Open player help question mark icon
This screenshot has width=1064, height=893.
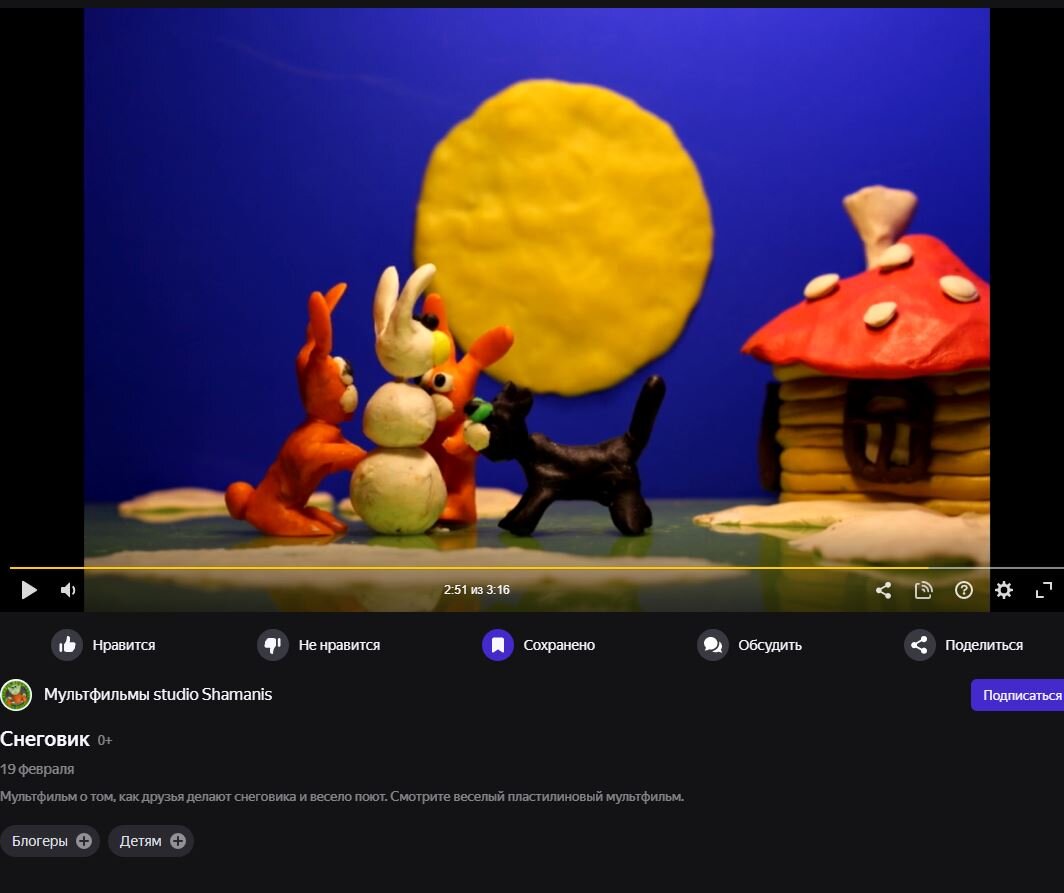pos(964,590)
